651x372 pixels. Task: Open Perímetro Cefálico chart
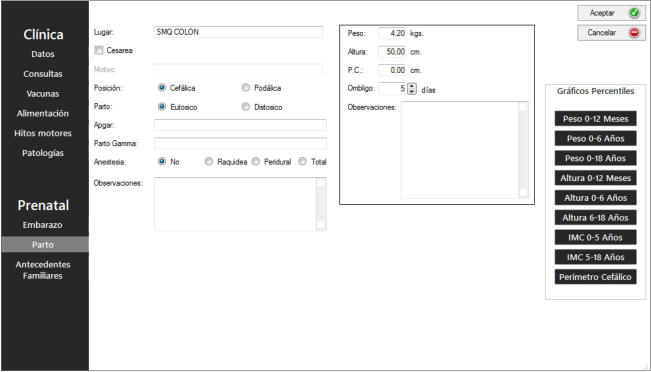click(595, 277)
